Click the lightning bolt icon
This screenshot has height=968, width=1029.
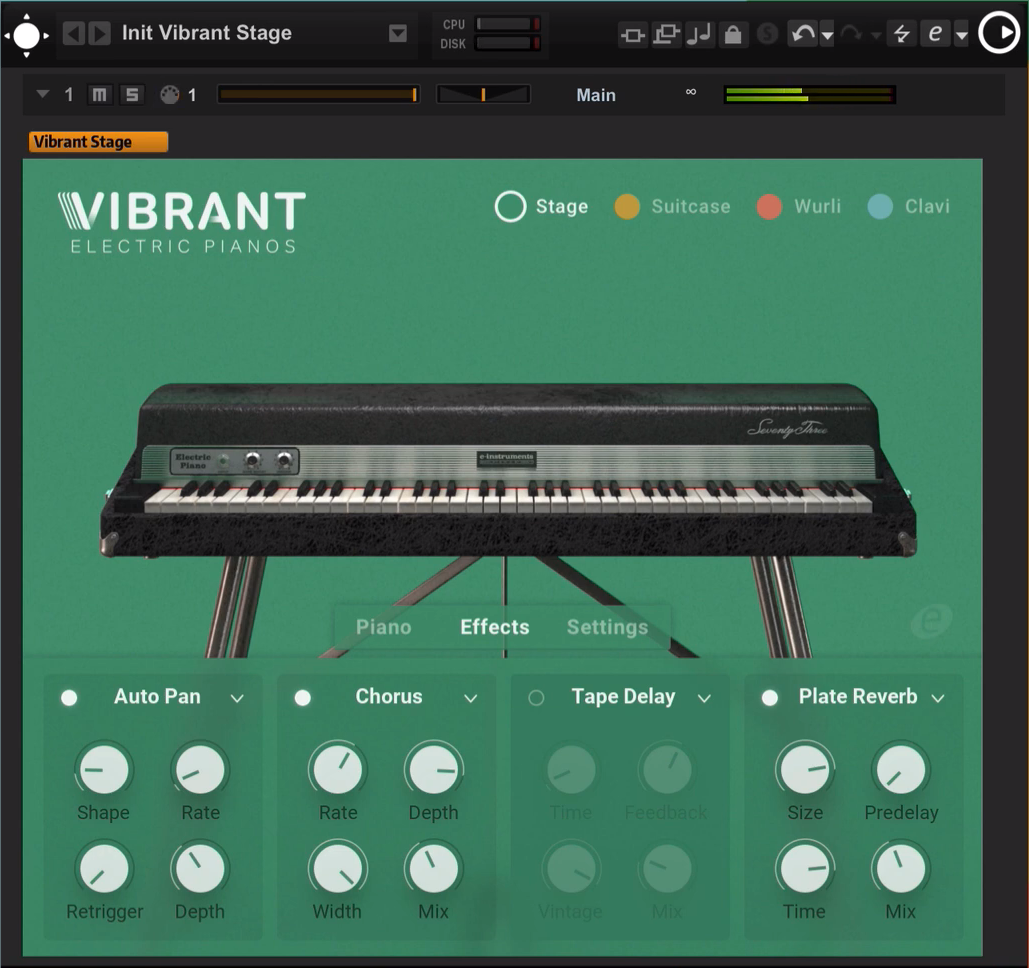(x=902, y=33)
